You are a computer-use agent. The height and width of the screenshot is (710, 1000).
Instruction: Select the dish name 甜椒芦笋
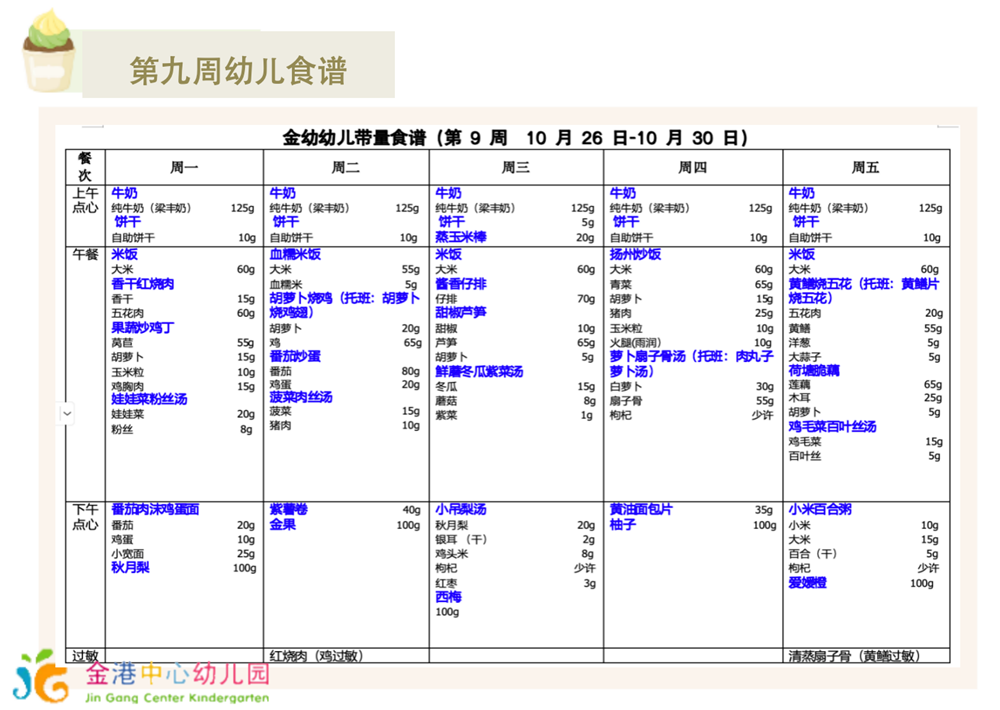tap(461, 312)
